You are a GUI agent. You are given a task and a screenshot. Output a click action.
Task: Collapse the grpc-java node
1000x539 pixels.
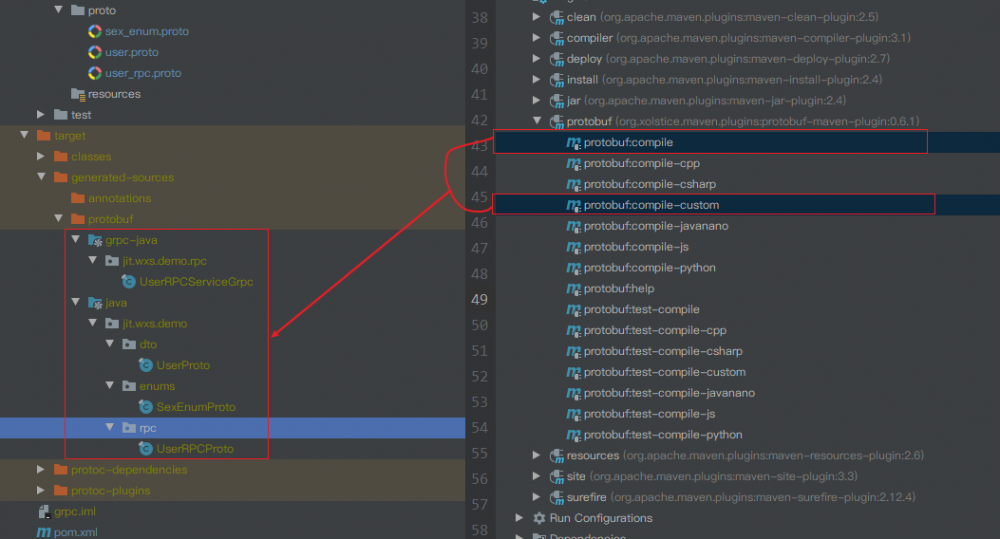pos(76,239)
